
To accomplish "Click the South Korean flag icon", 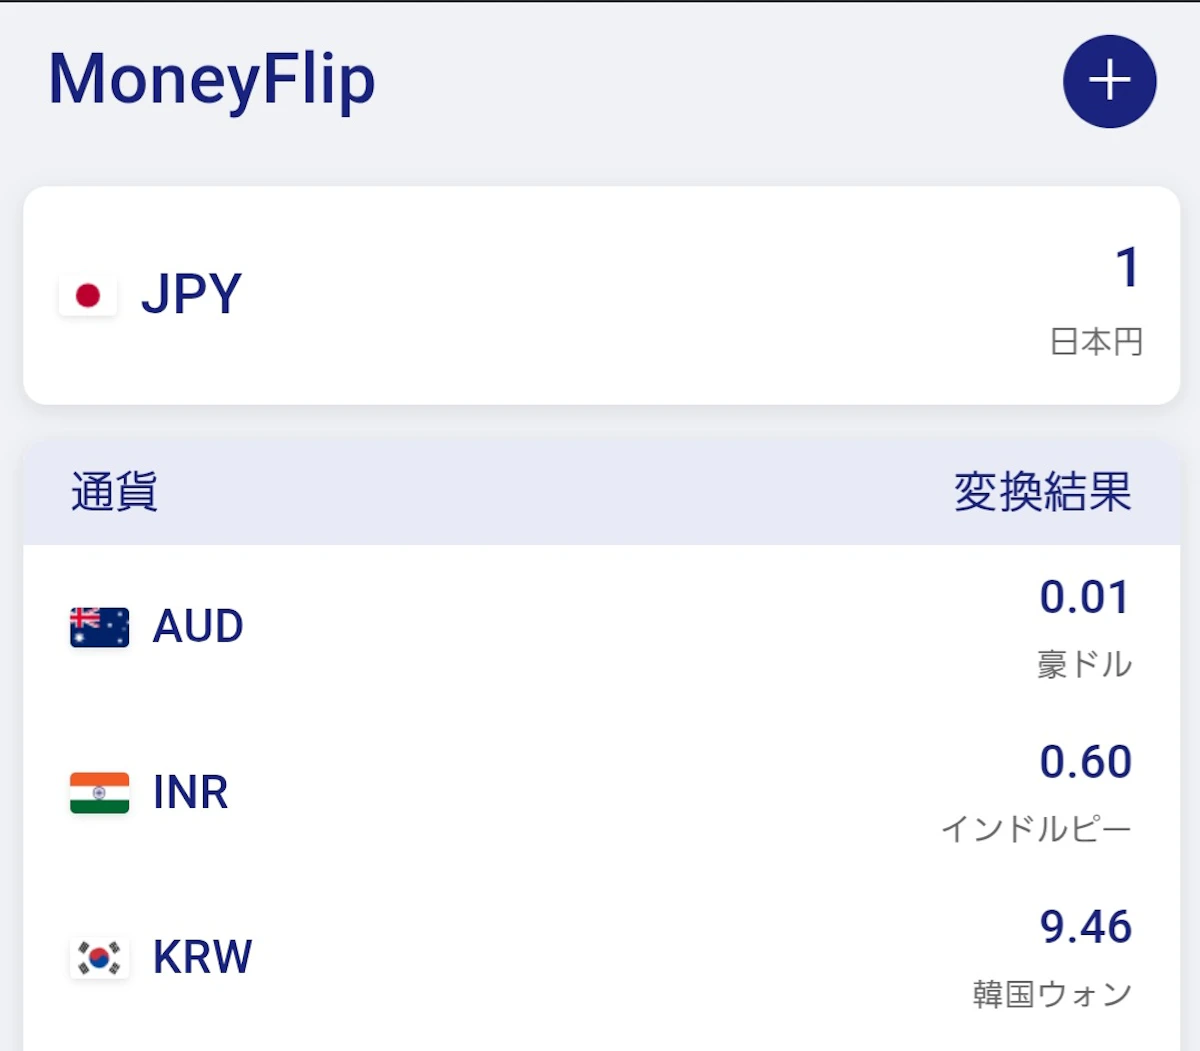I will 99,957.
